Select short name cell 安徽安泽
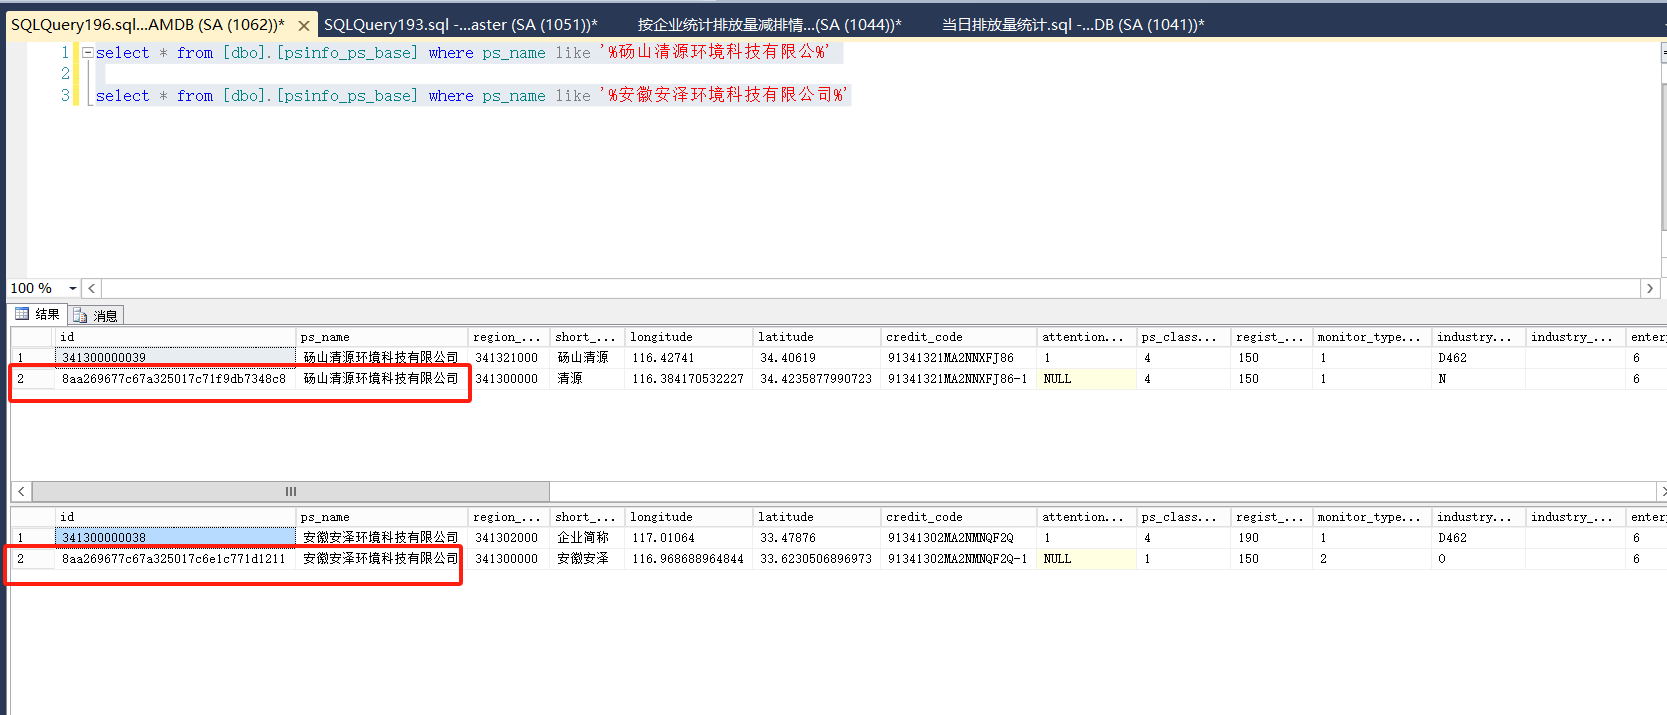The image size is (1667, 715). click(x=588, y=559)
